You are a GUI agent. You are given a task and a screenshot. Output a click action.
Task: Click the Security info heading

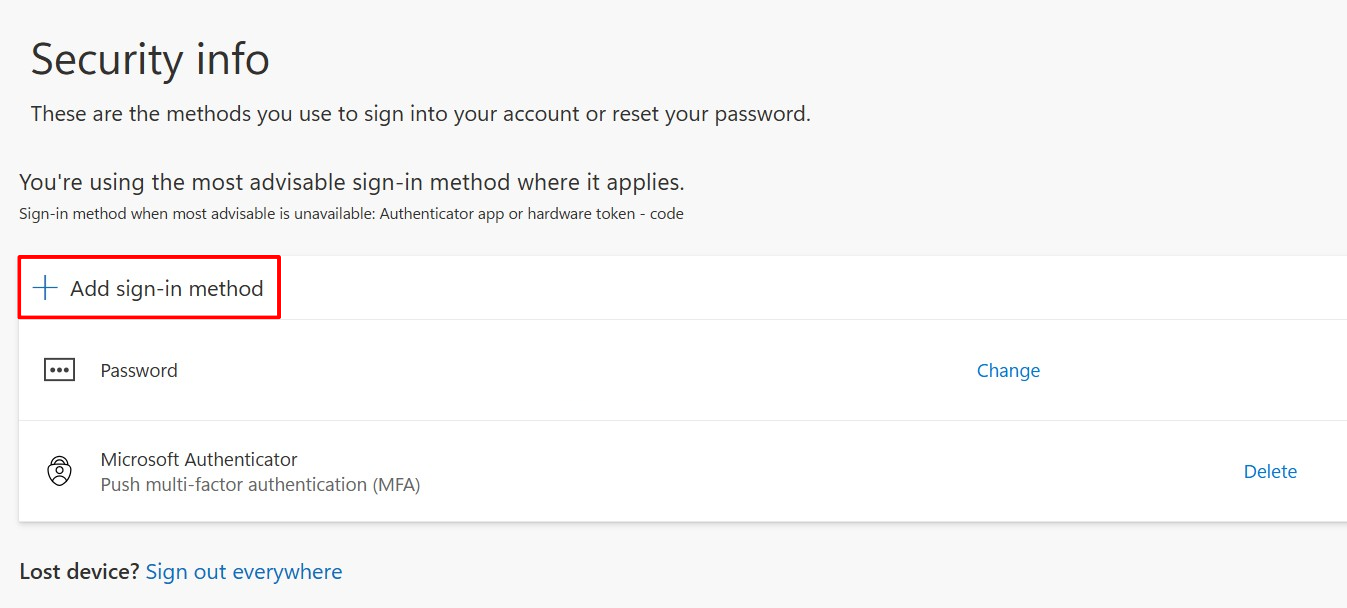click(150, 59)
